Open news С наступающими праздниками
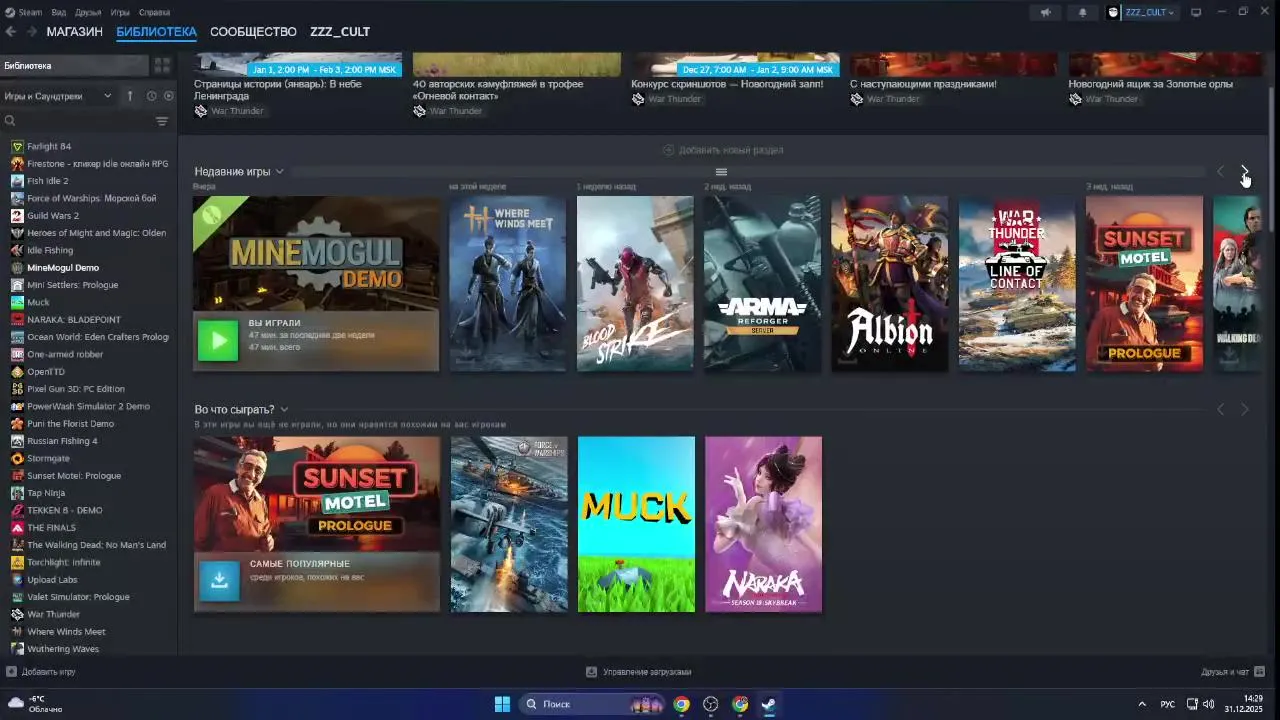This screenshot has width=1280, height=720. tap(923, 84)
